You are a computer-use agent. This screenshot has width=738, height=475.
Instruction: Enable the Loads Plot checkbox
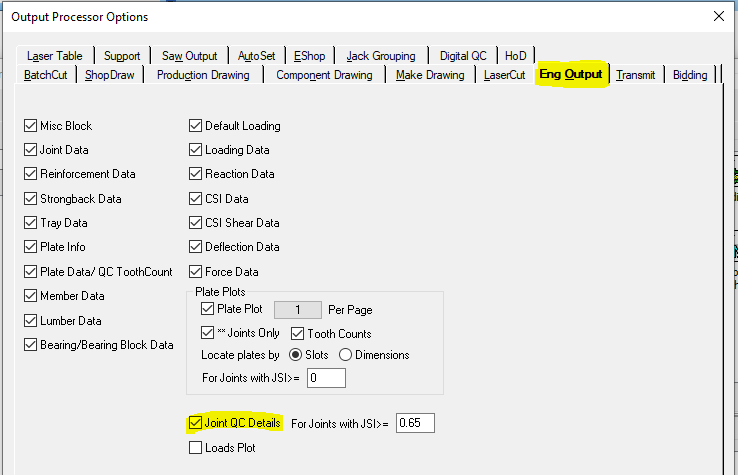tap(196, 448)
